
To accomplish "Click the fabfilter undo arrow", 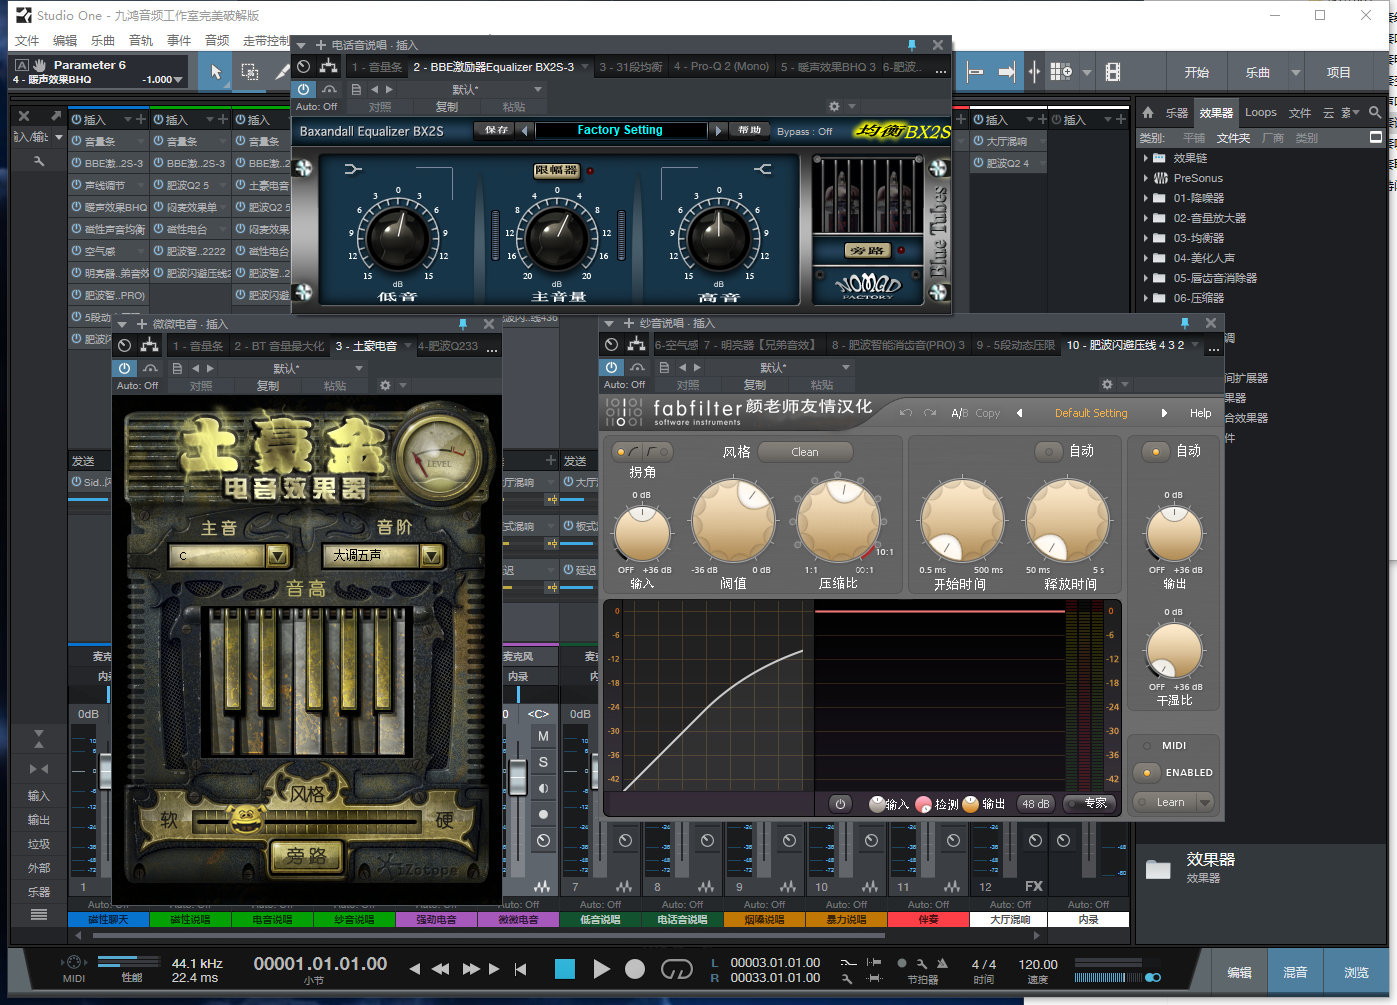I will pyautogui.click(x=906, y=413).
